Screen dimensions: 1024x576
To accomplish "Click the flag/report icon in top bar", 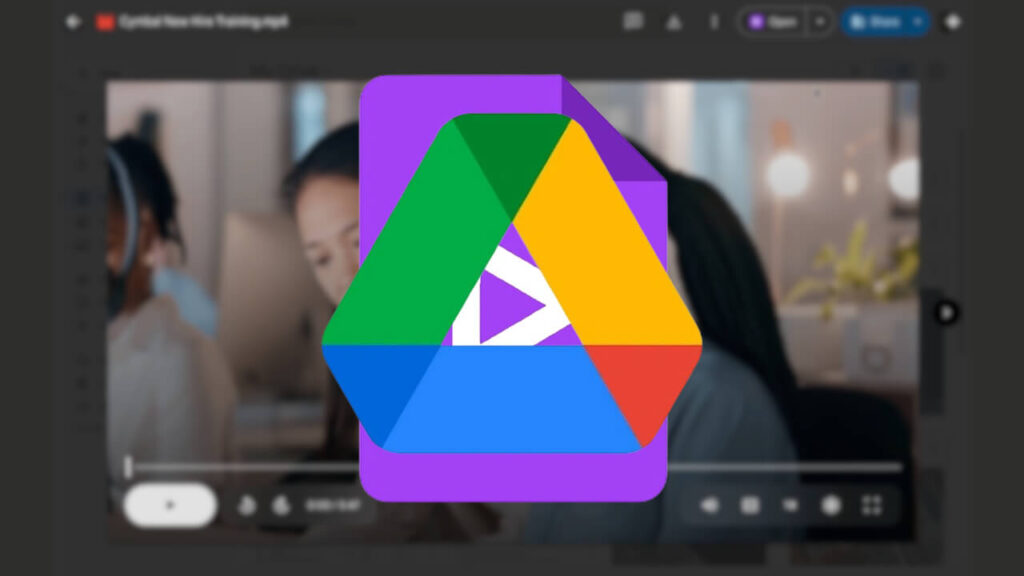I will [675, 20].
